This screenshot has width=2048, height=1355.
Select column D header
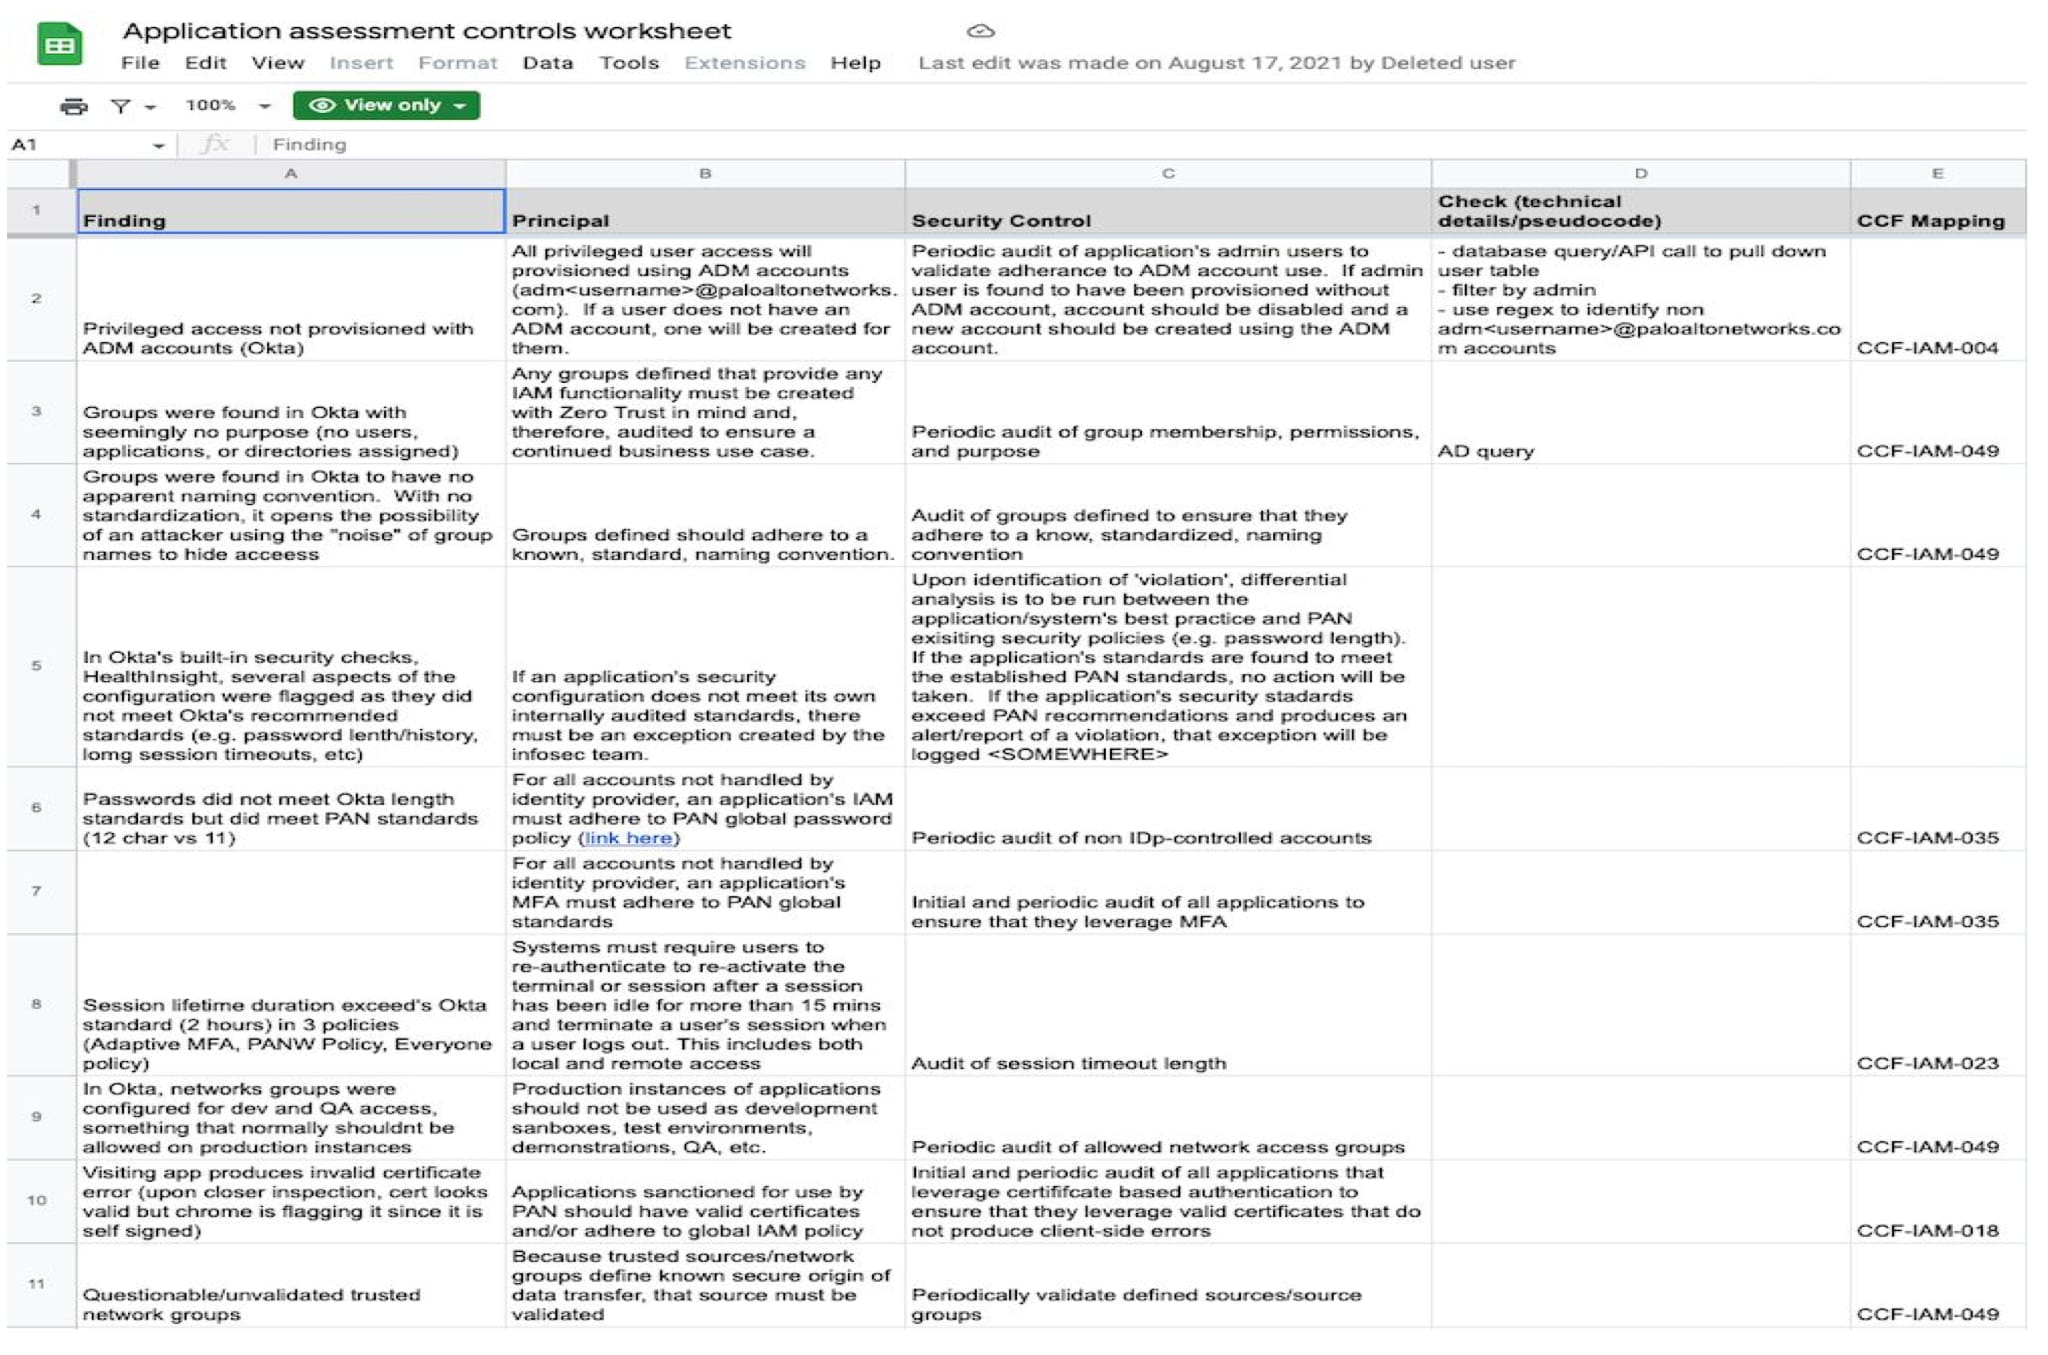pos(1641,173)
